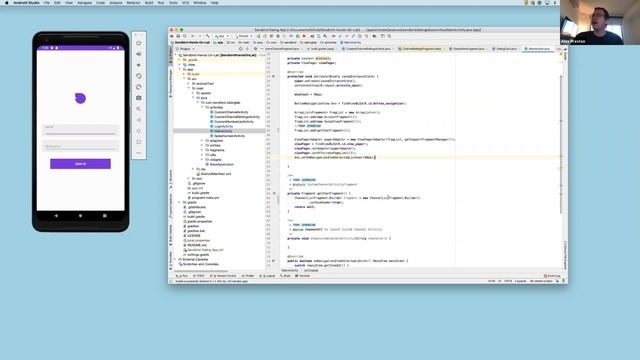
Task: Toggle the Resource Manager side tab
Action: pos(171,84)
